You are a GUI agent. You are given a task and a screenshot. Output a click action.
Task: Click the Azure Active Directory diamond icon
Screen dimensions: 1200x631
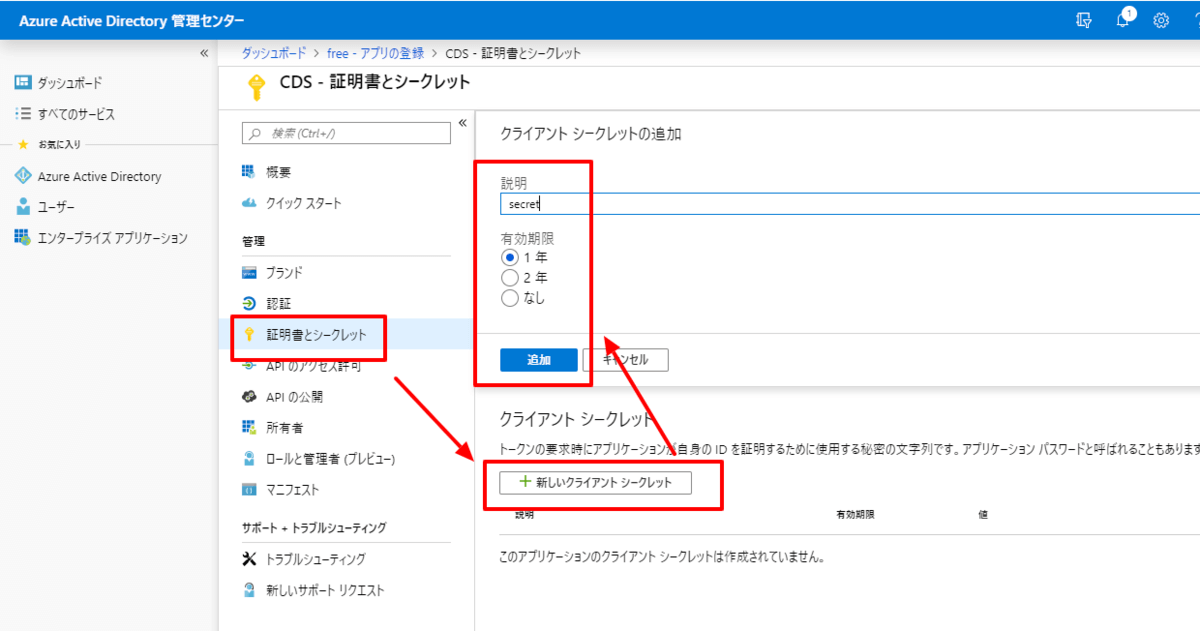pyautogui.click(x=22, y=176)
